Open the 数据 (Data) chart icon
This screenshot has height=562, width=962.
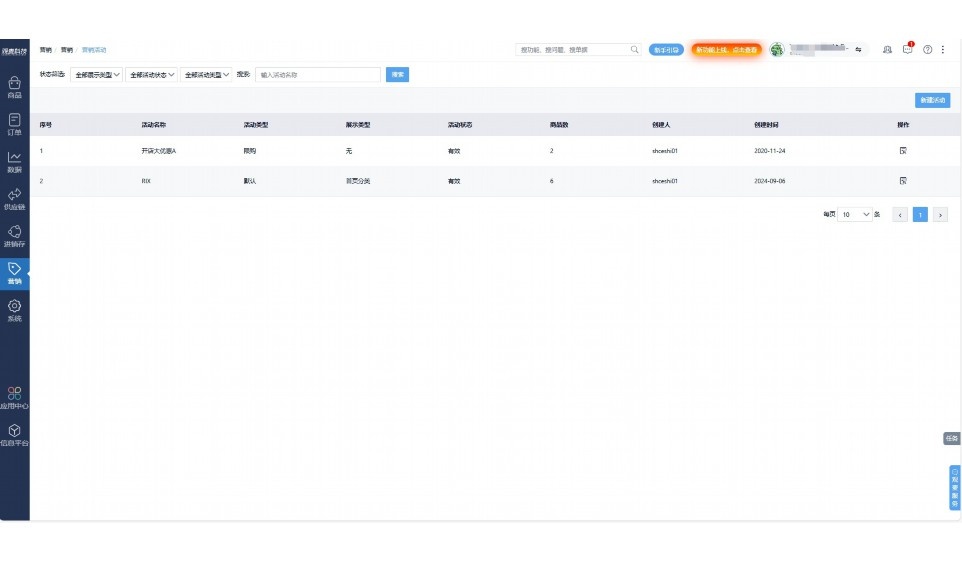pyautogui.click(x=14, y=160)
